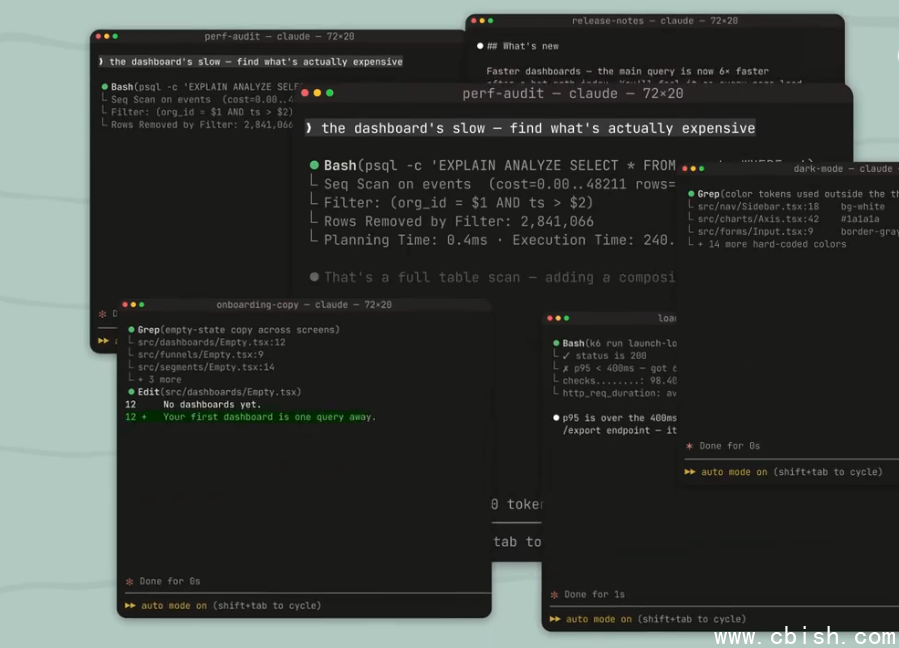Click the asterisk icon in dark-mode window status
Image resolution: width=899 pixels, height=648 pixels.
click(x=689, y=446)
